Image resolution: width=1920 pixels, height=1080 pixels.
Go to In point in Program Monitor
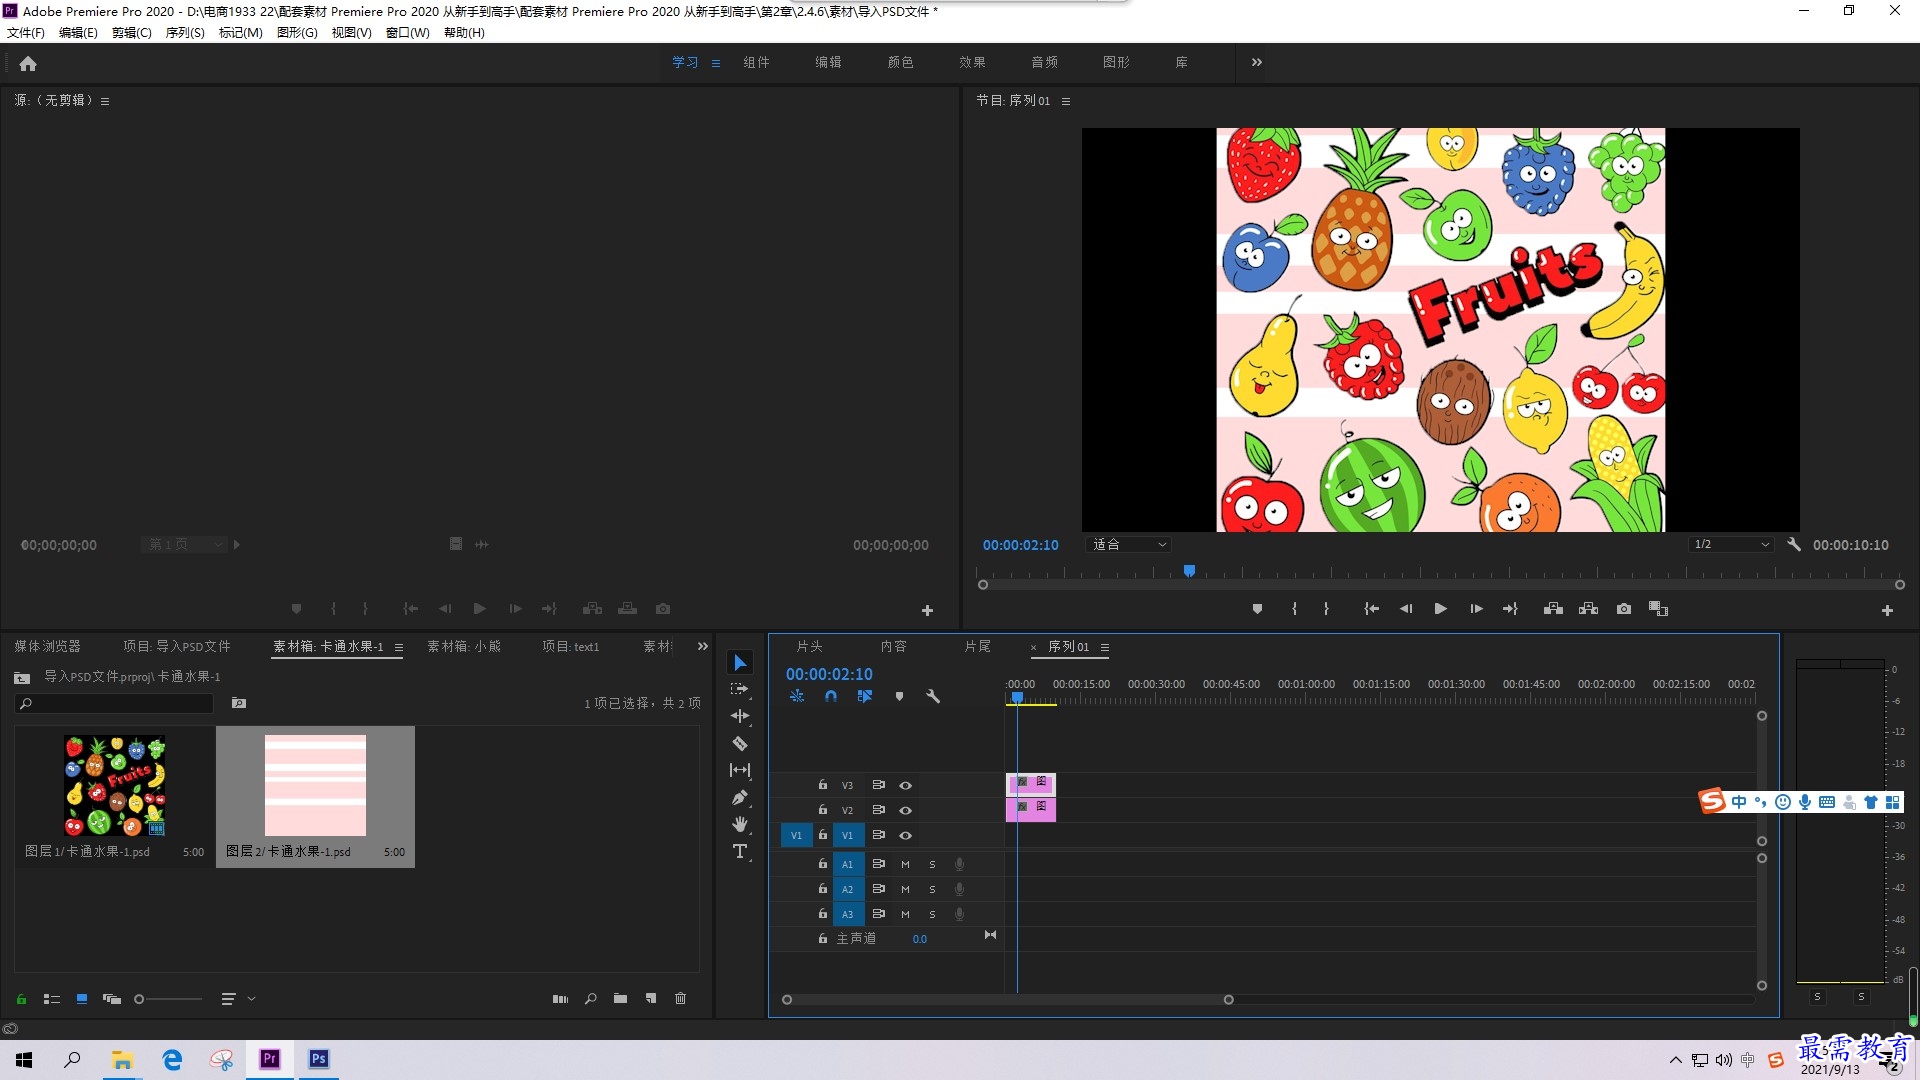pos(1371,609)
